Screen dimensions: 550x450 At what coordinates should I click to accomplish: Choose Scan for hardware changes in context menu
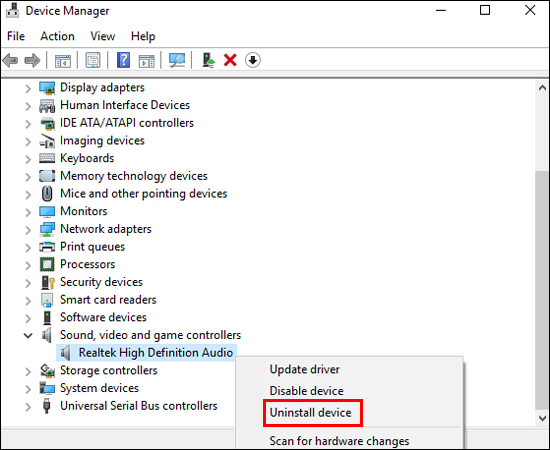339,441
